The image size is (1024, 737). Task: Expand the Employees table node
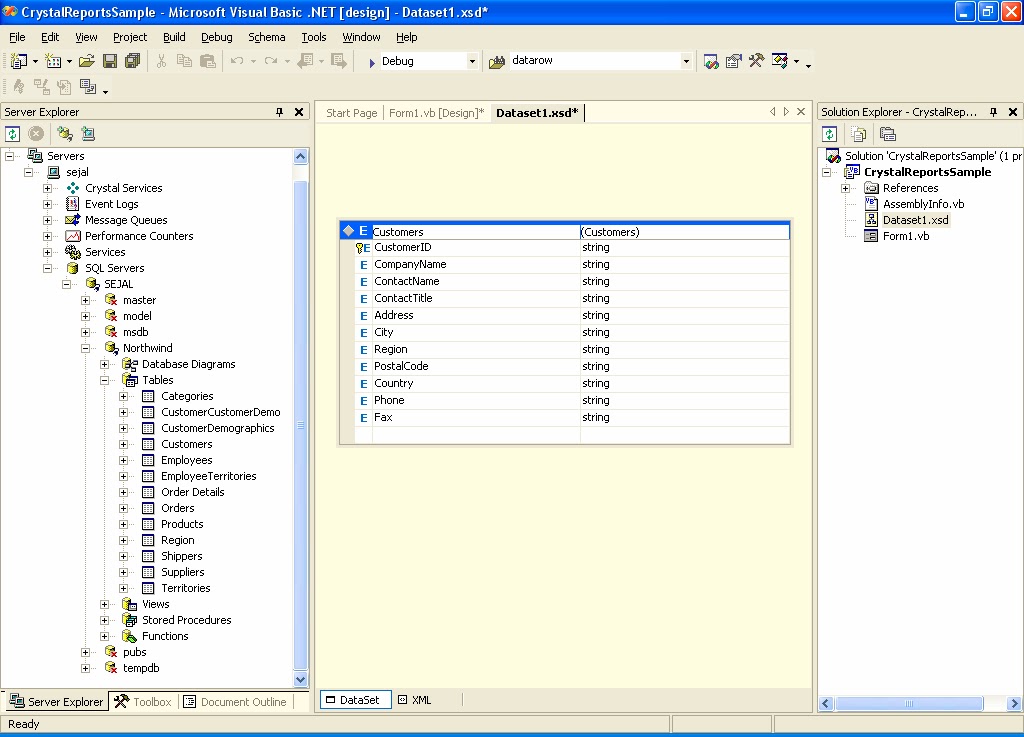(123, 460)
